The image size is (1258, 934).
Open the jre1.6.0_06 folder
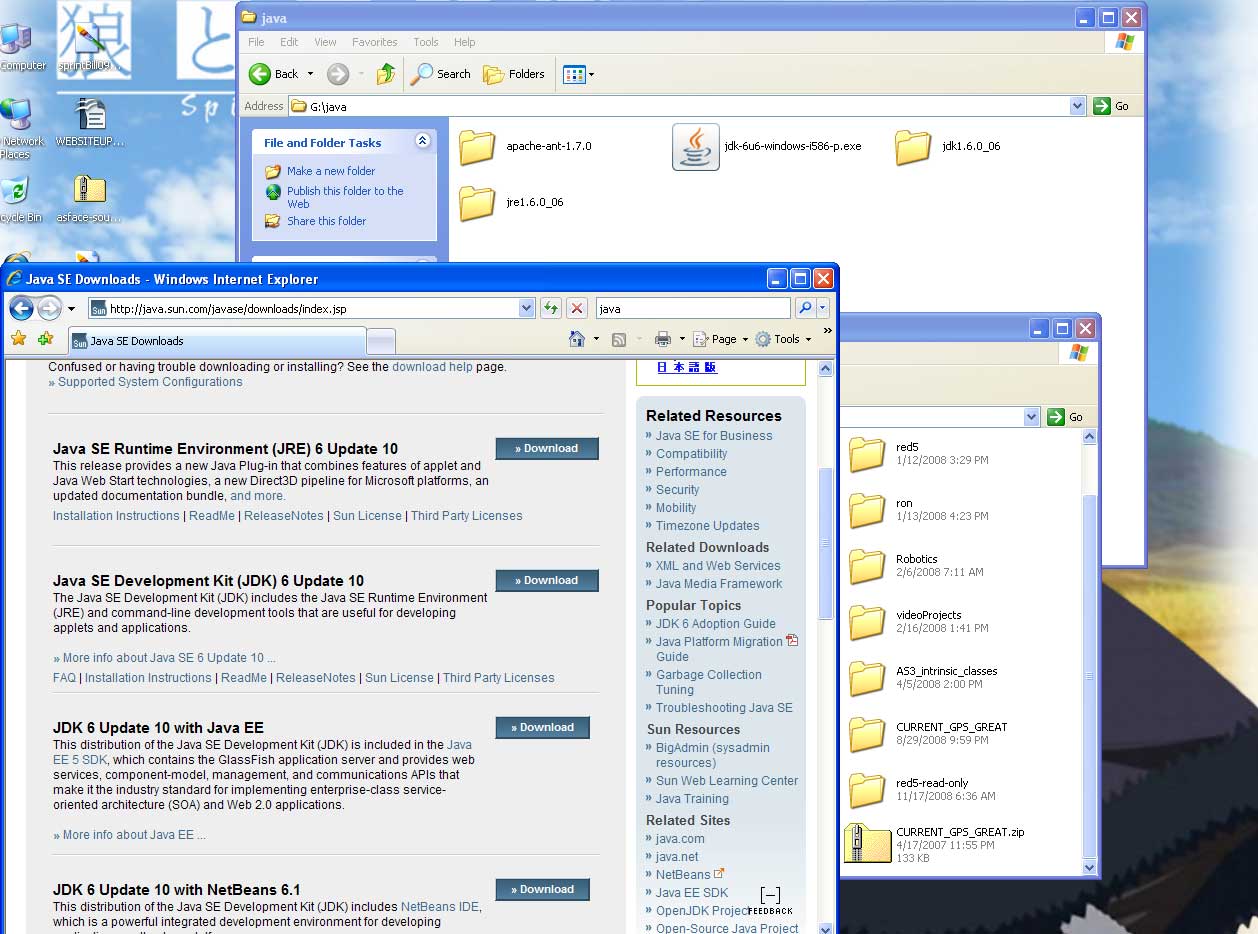(512, 202)
